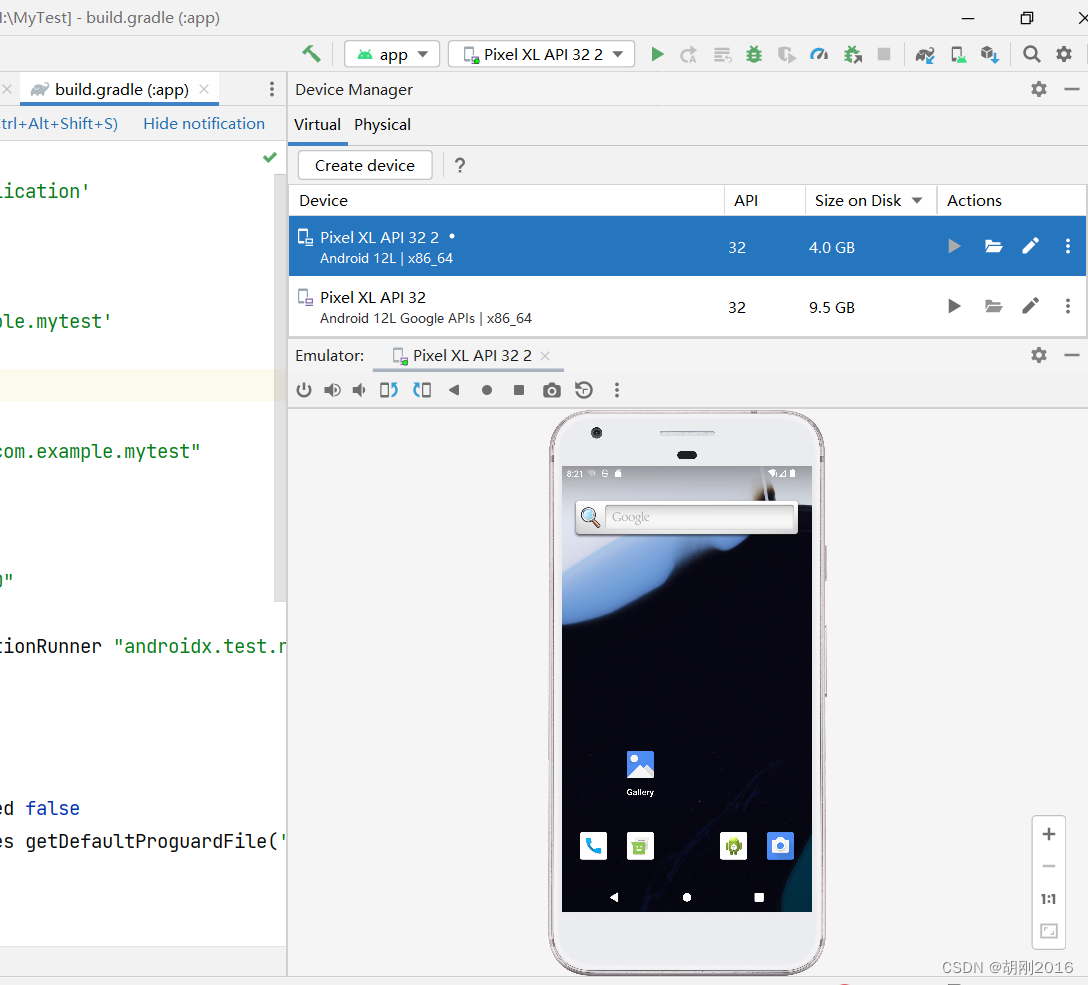Zoom in the emulator with plus button
The image size is (1088, 985).
1048,834
